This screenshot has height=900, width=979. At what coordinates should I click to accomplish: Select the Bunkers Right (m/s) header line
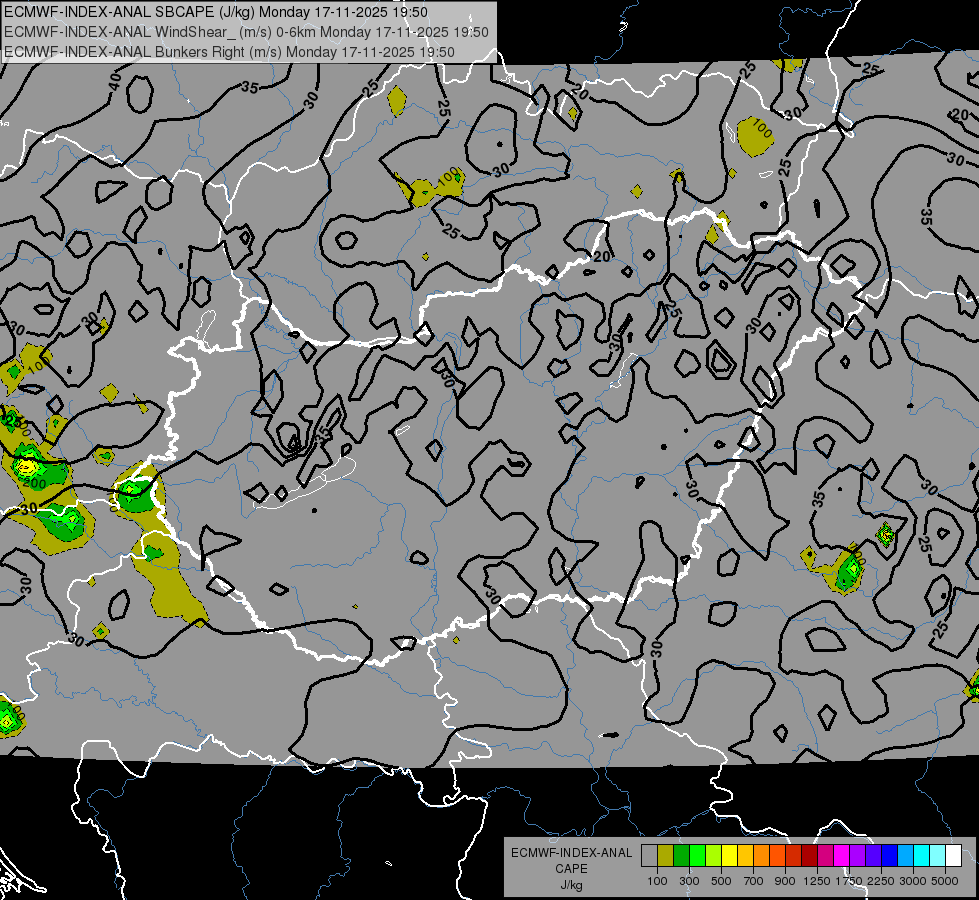[x=229, y=52]
